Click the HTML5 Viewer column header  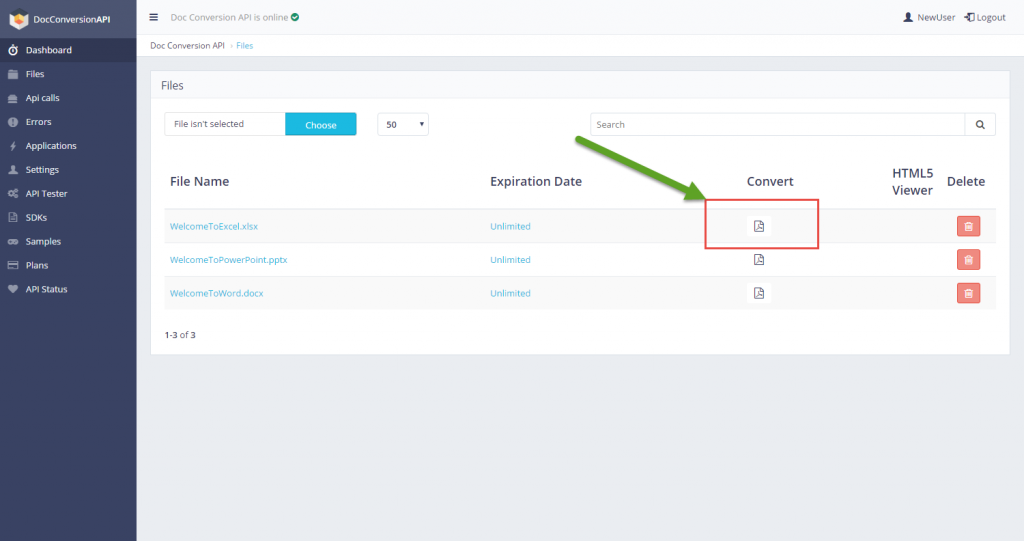[x=912, y=181]
